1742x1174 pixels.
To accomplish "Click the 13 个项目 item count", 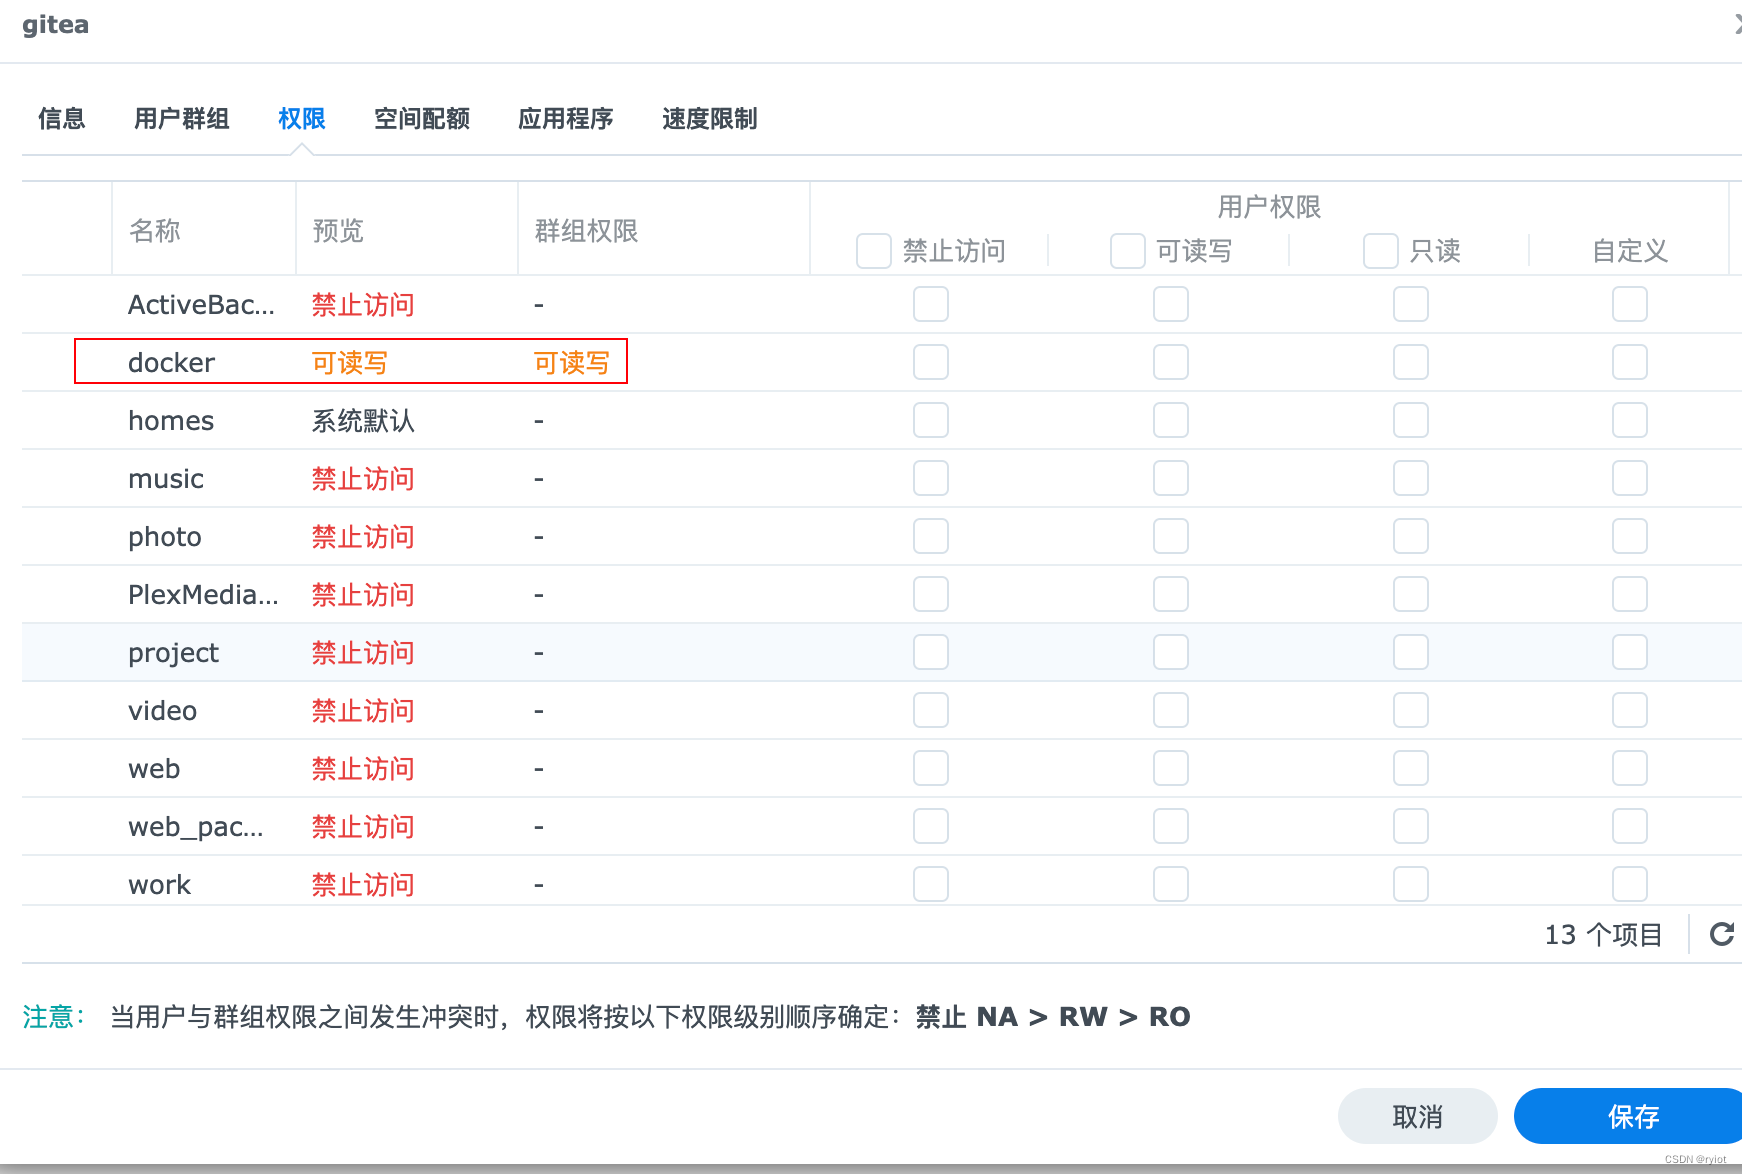I will pos(1604,934).
